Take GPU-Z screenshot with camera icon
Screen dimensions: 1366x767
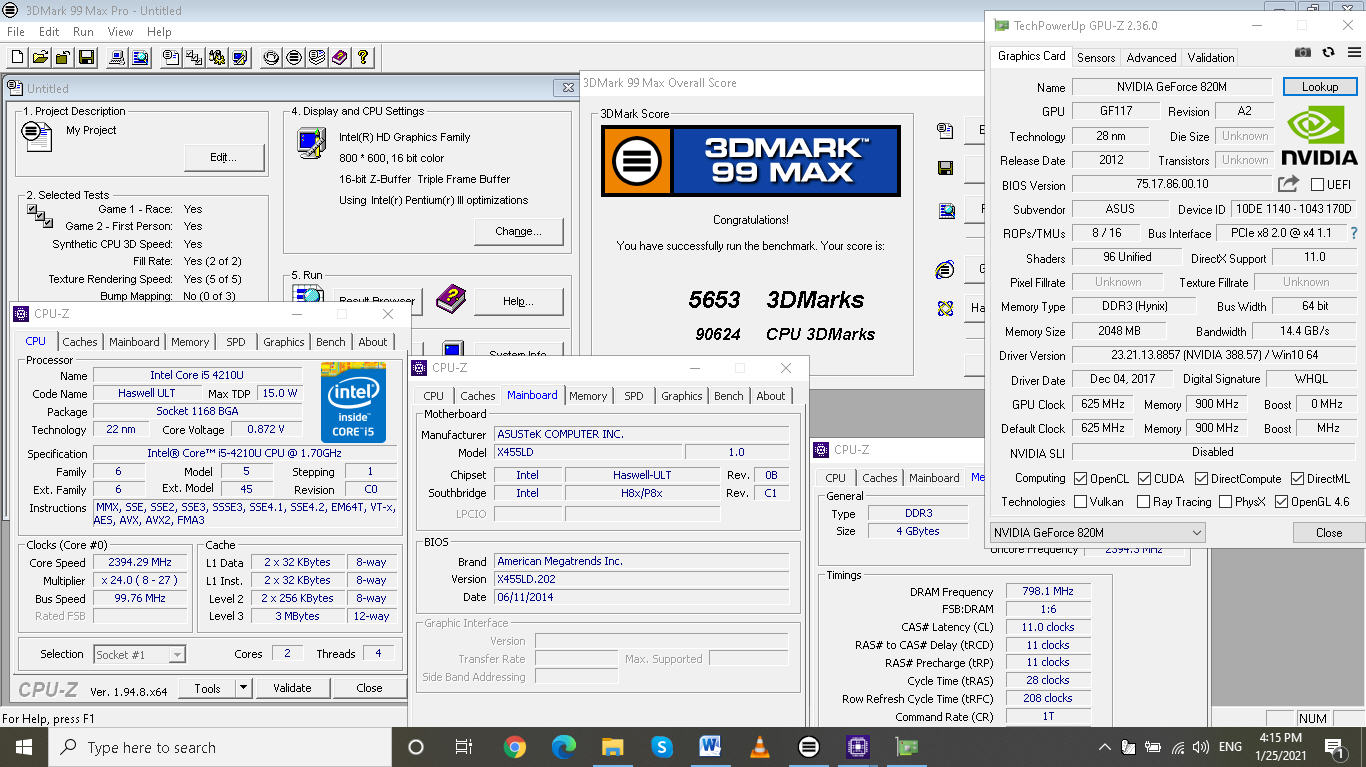[x=1303, y=53]
